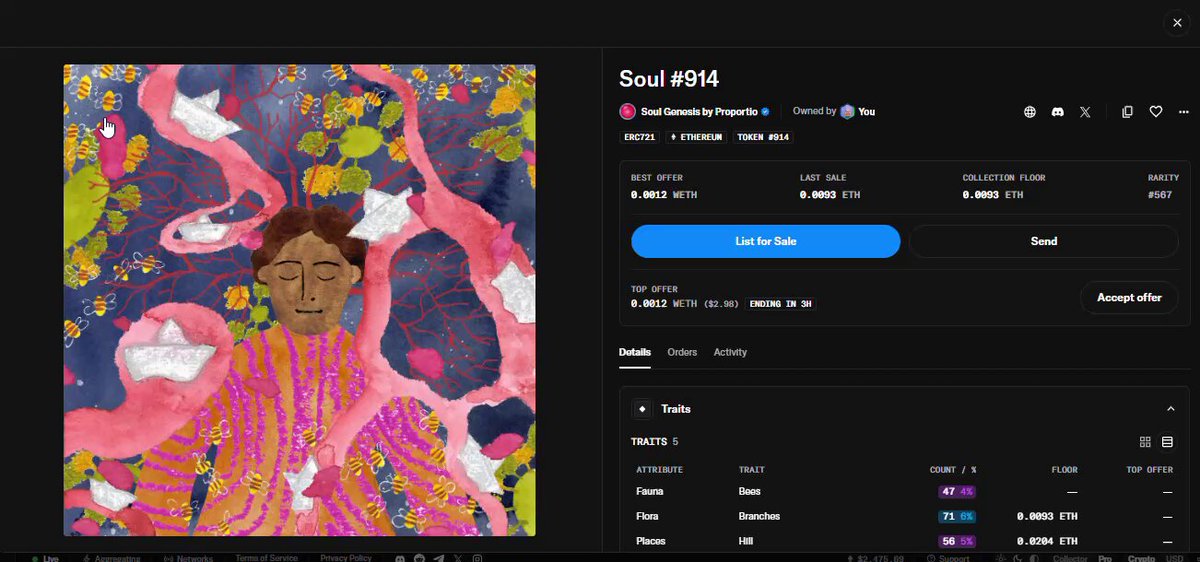Open the Discord link icon

pos(1057,112)
